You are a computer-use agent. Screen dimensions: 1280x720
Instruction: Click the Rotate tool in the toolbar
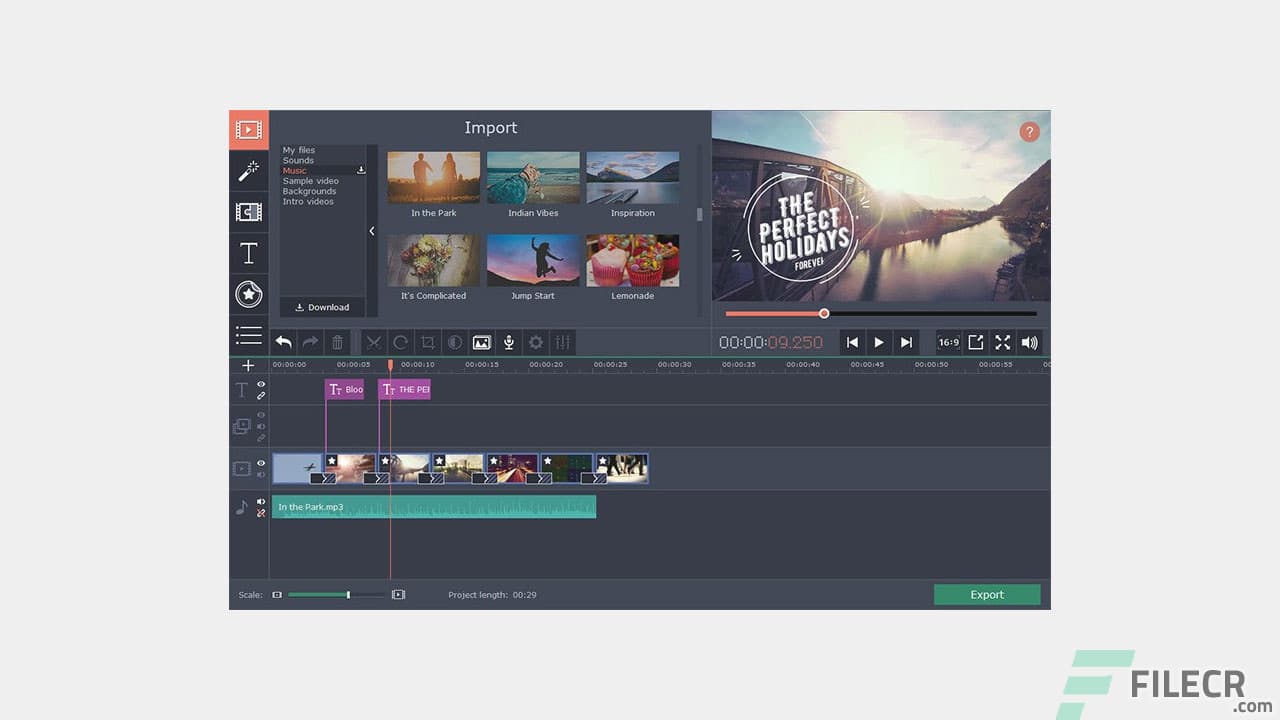pos(401,342)
